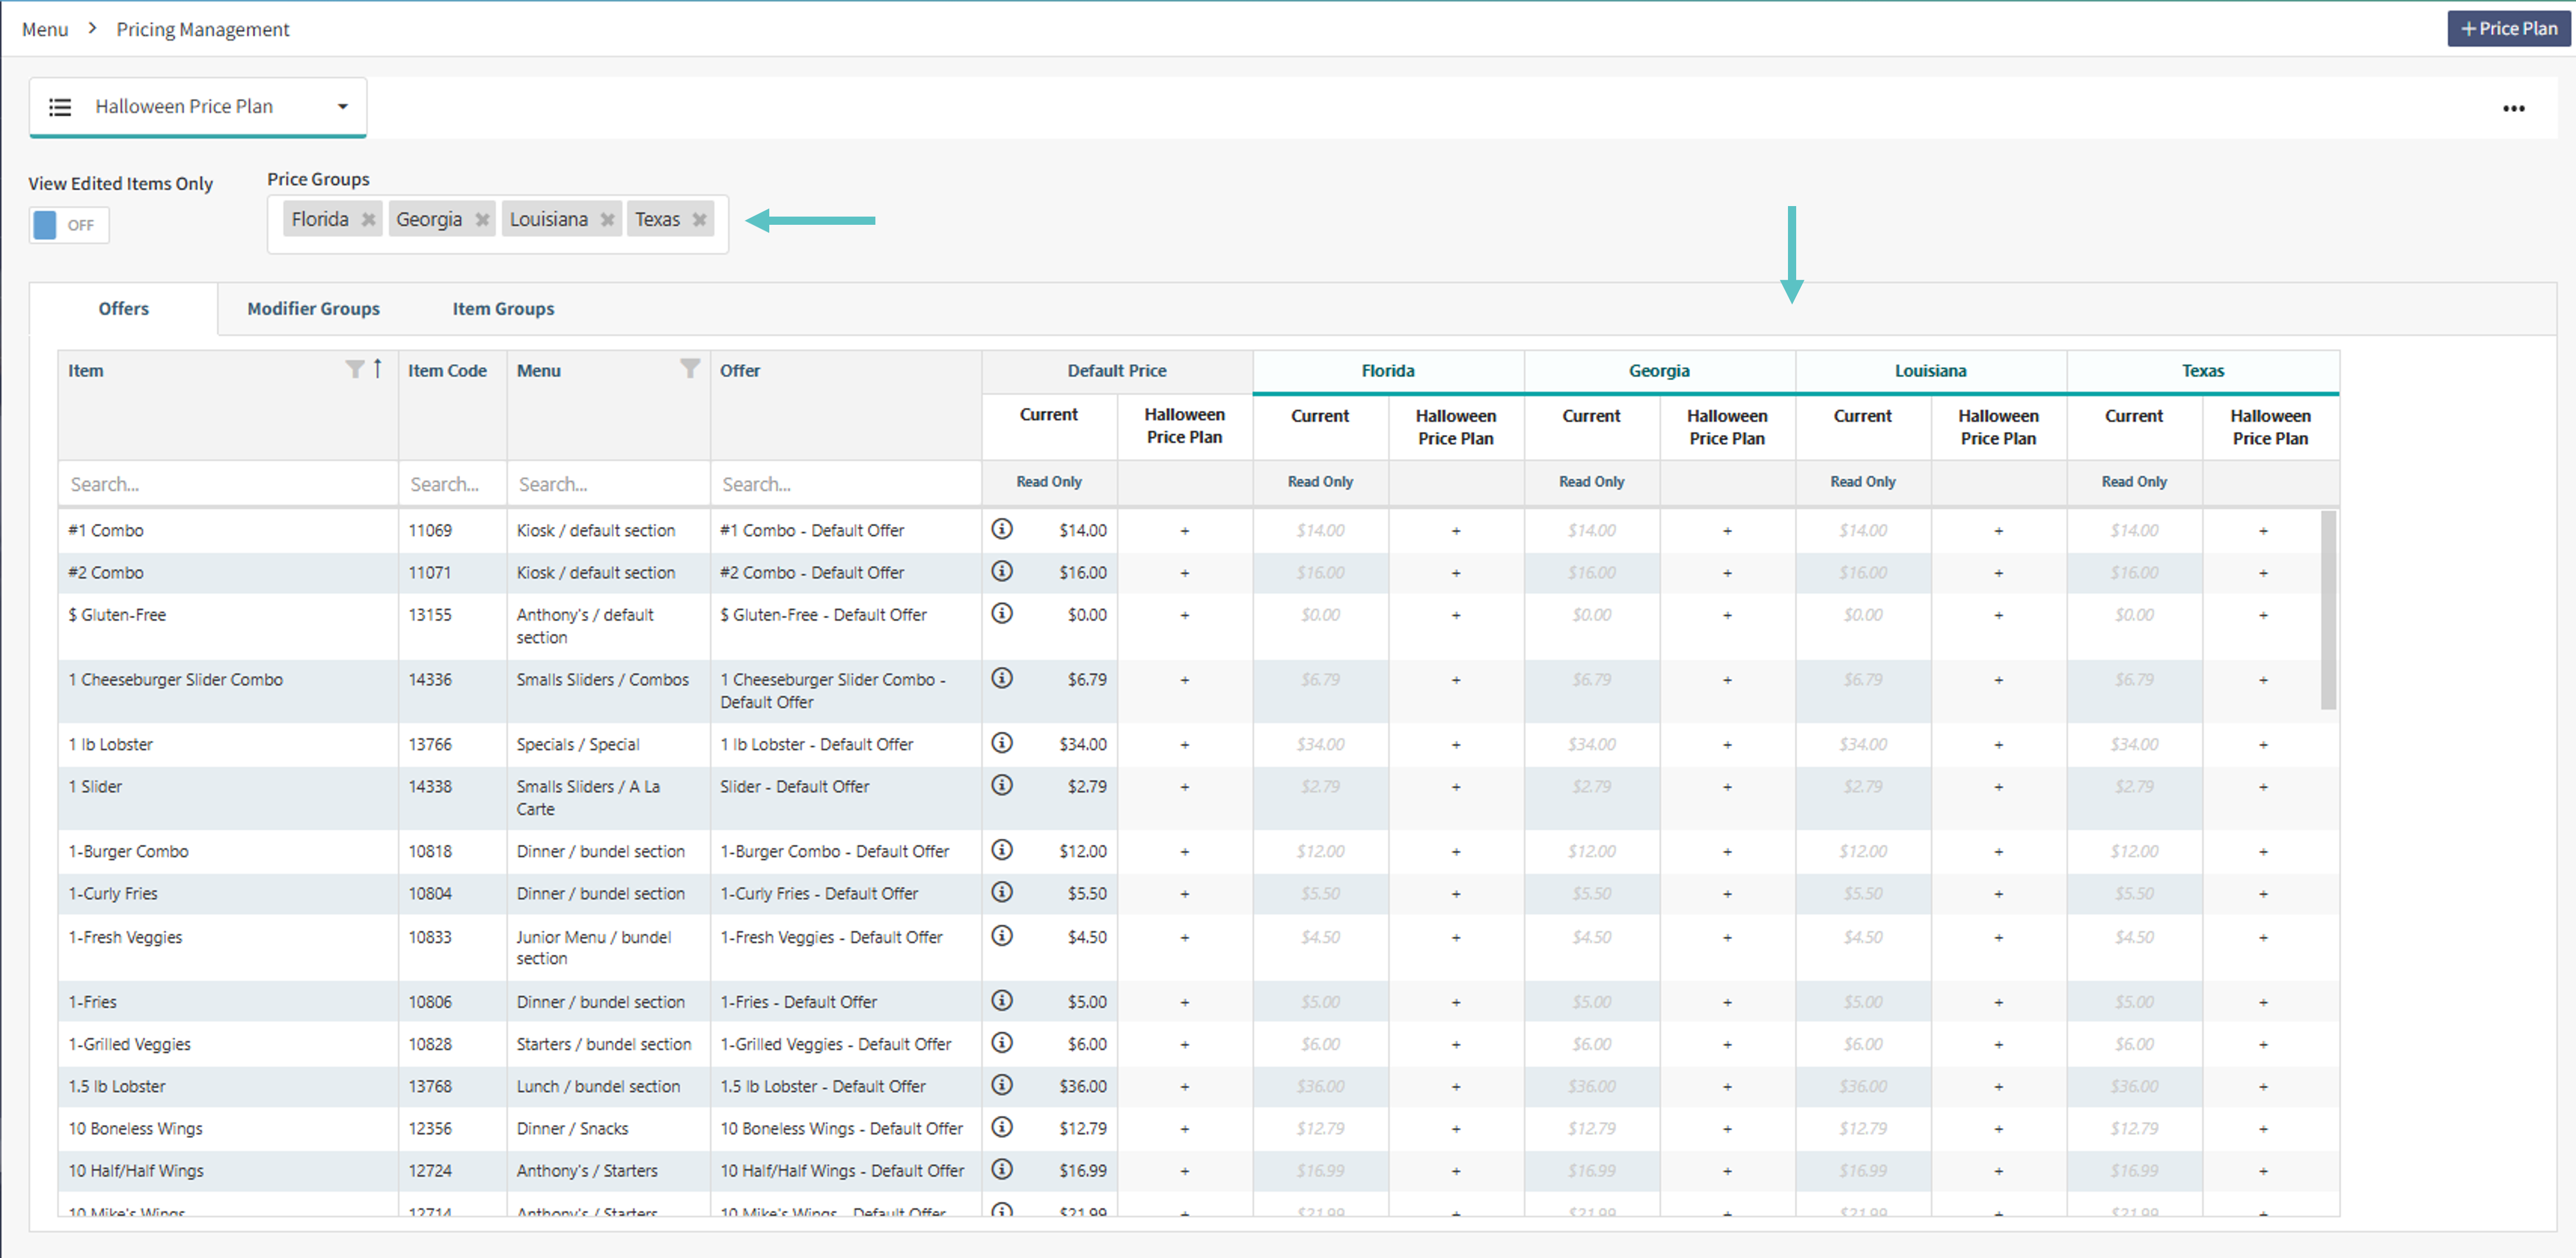
Task: Toggle View Edited Items Only switch
Action: click(x=68, y=225)
